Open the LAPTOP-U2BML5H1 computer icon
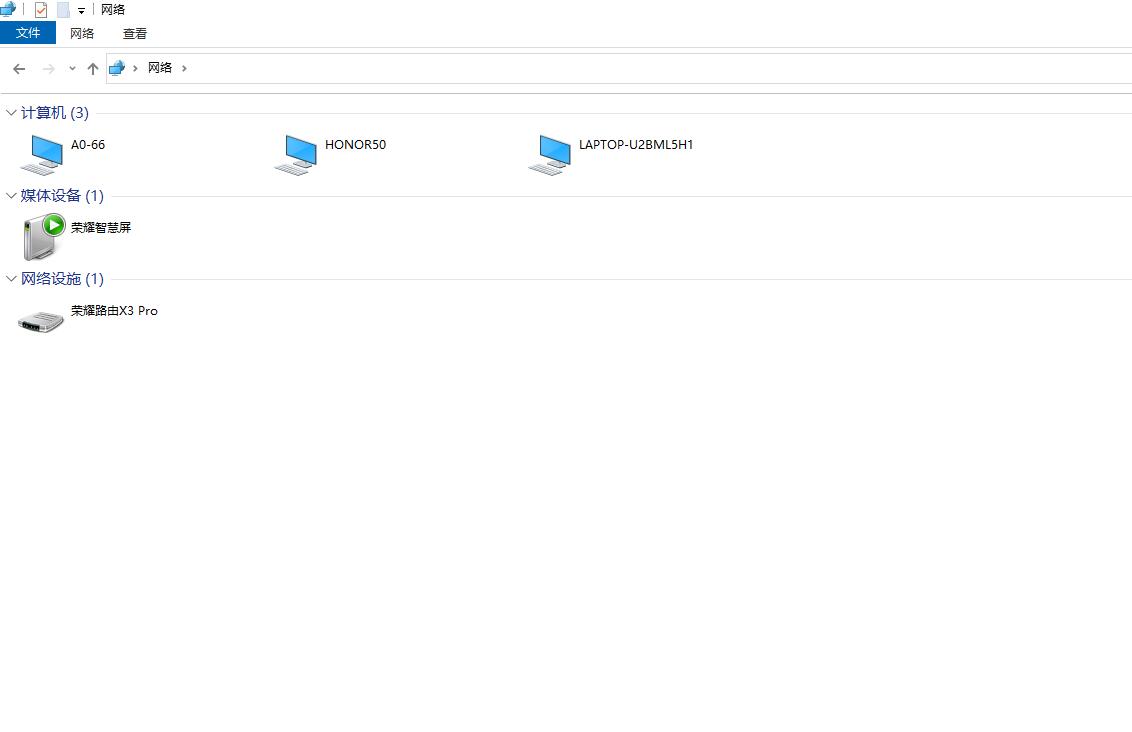 pos(550,154)
